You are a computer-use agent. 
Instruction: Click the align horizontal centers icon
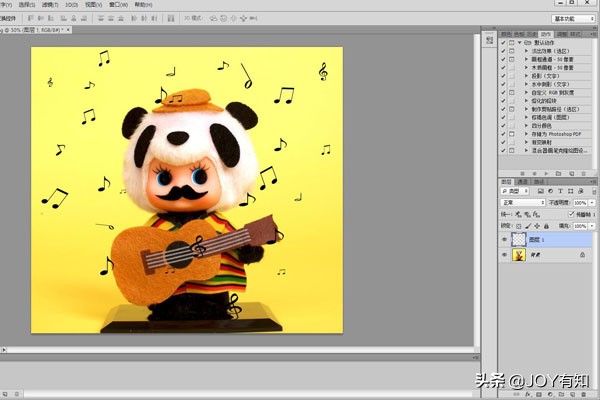(x=74, y=18)
